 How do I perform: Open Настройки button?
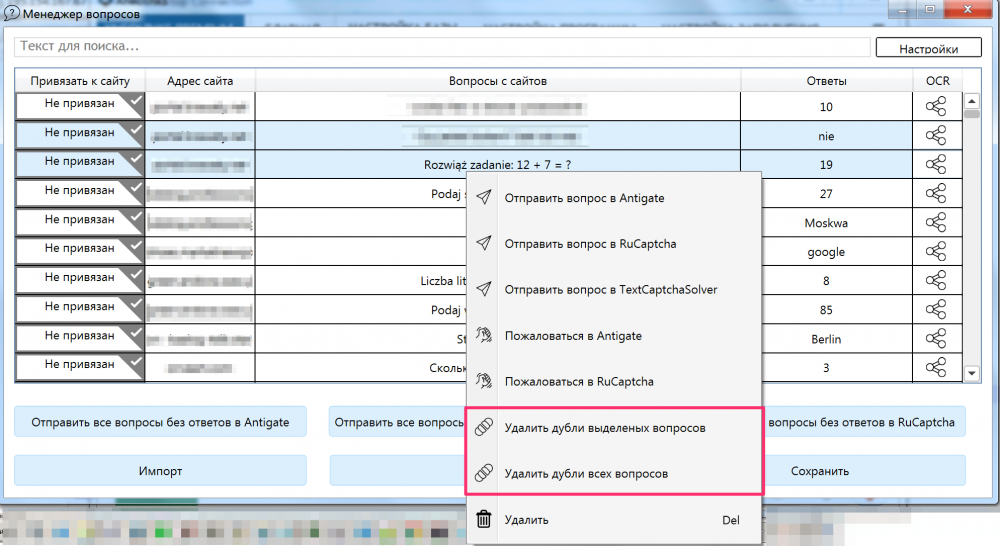click(929, 48)
